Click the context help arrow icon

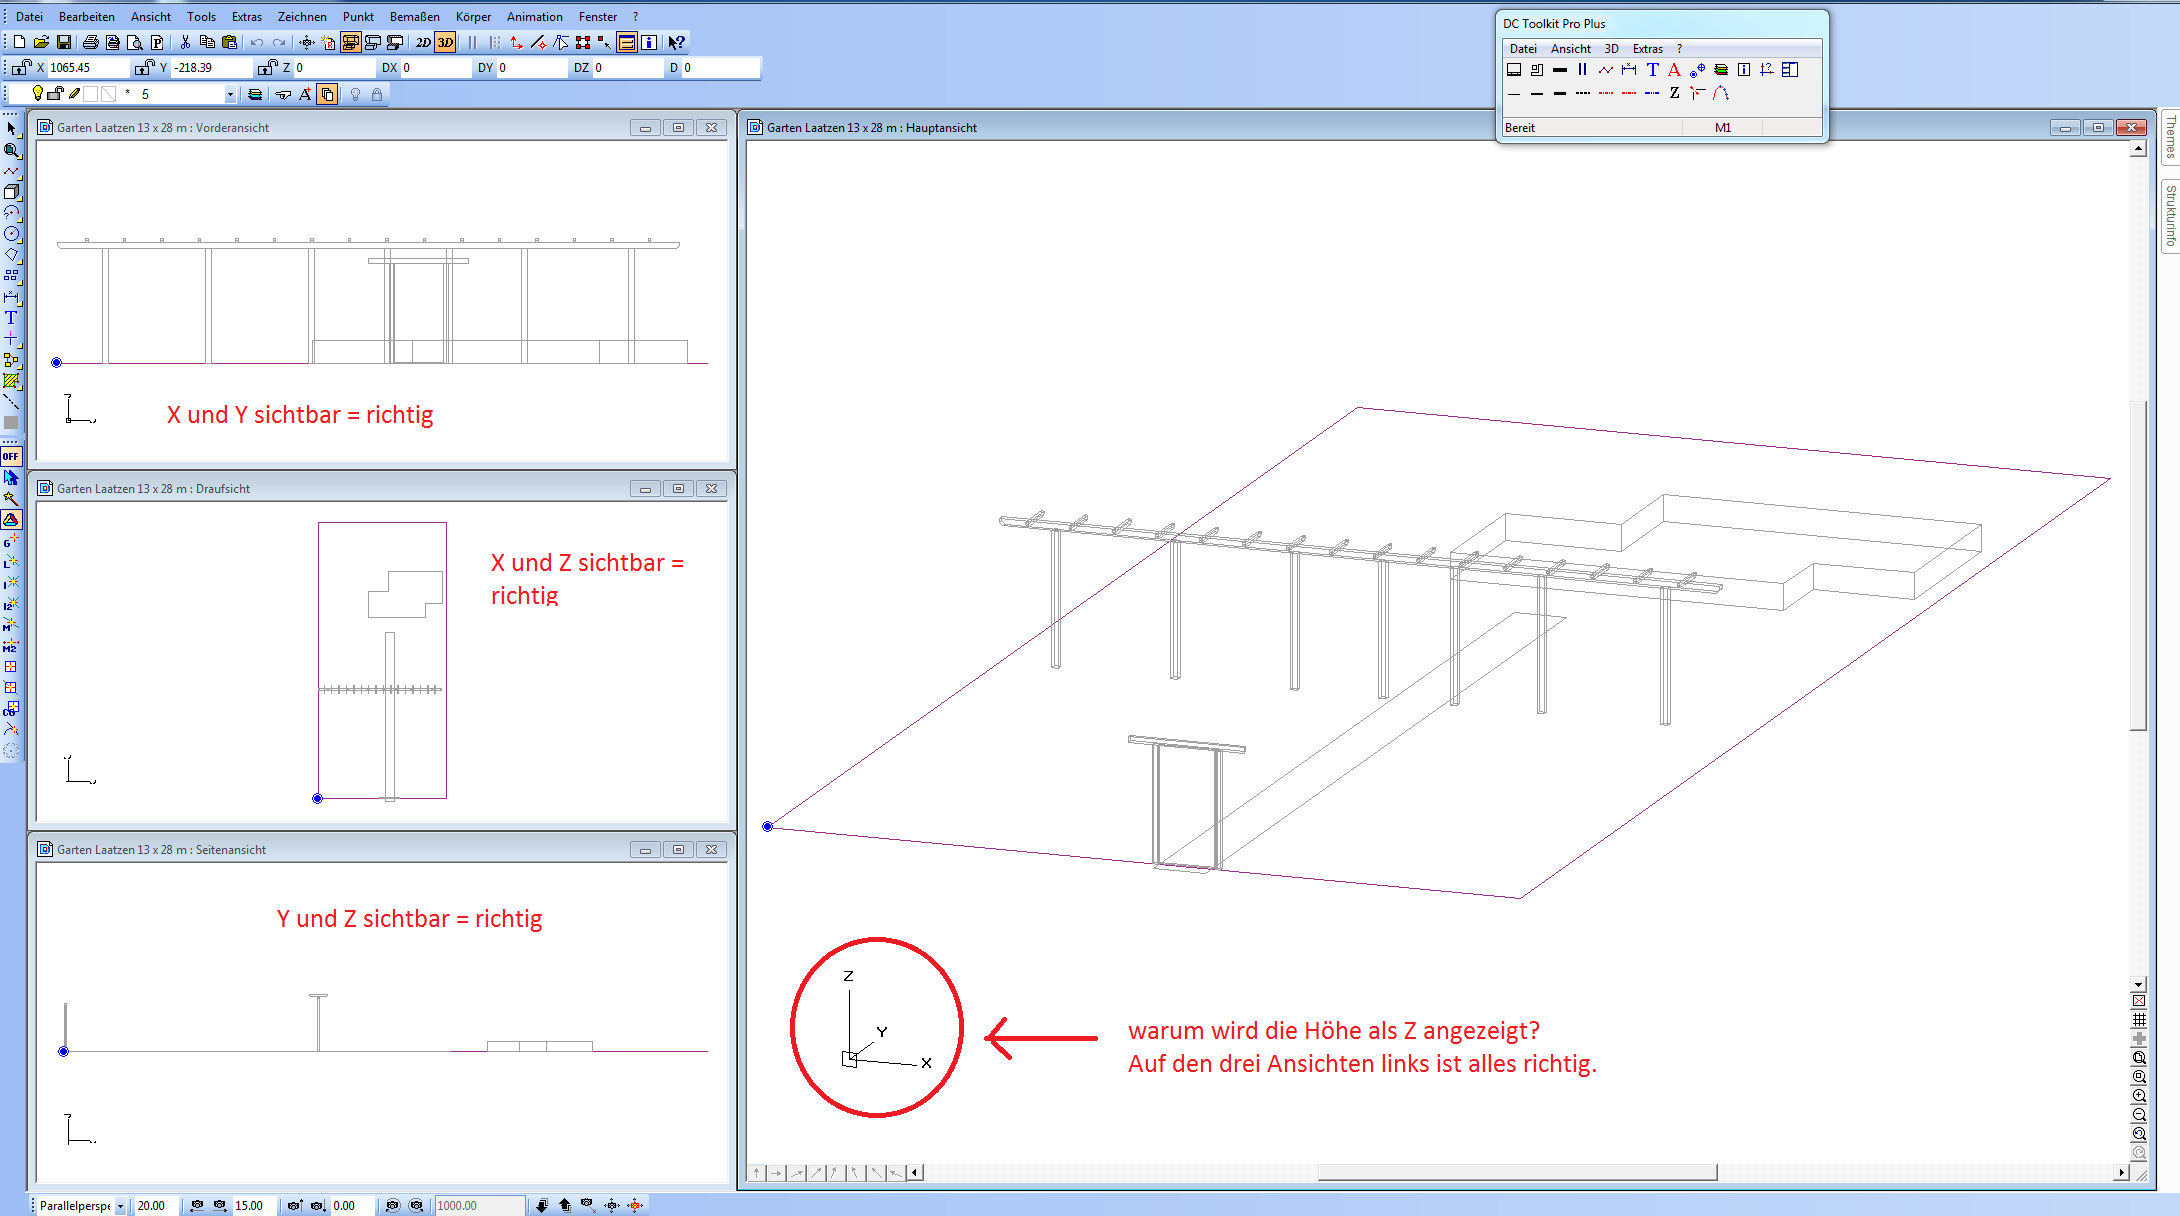677,42
